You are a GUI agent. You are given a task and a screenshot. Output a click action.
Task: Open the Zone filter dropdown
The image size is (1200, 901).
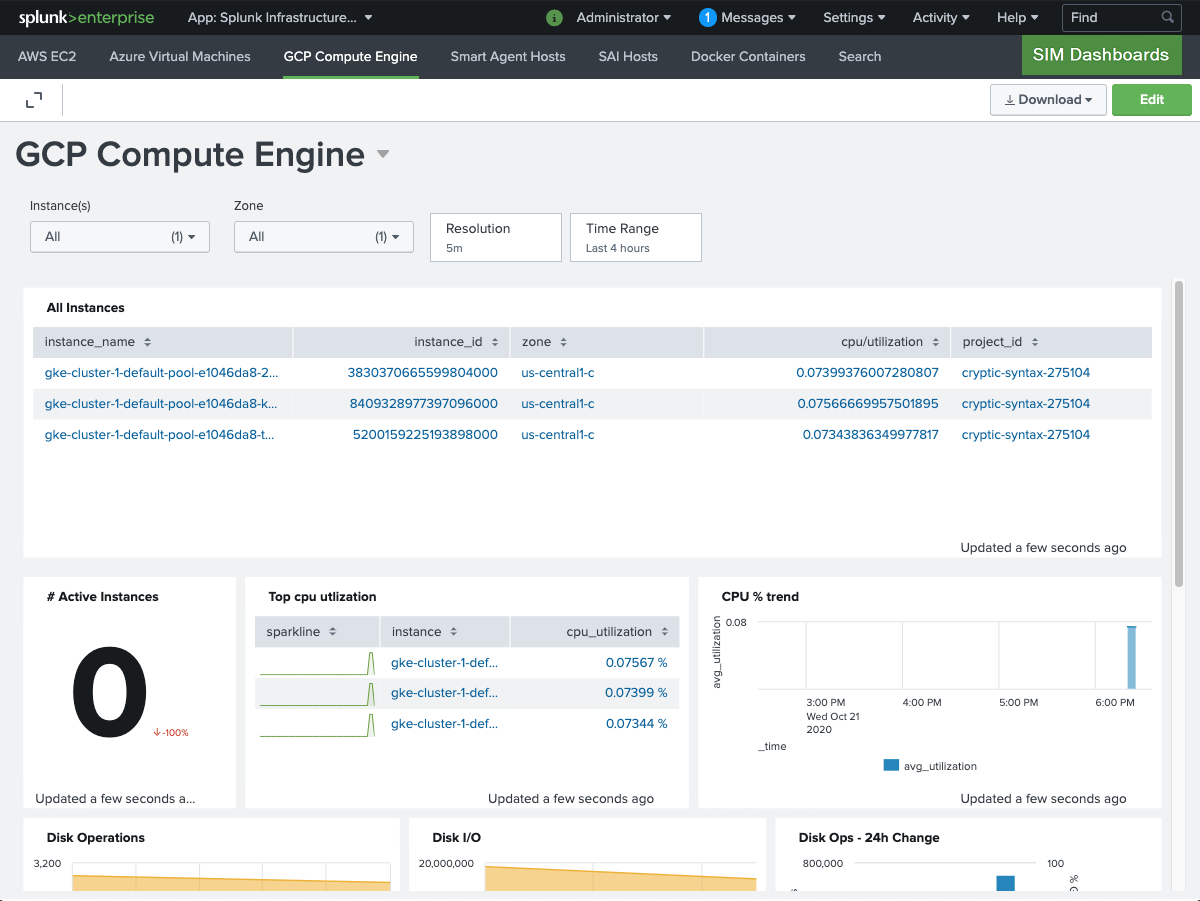pyautogui.click(x=324, y=237)
